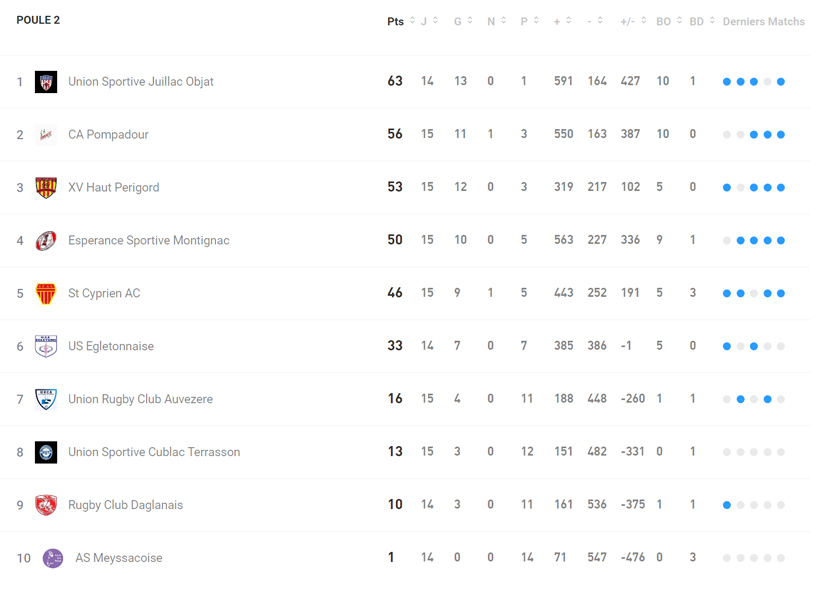
Task: Open the AS Meyssacoise team page
Action: pos(119,558)
